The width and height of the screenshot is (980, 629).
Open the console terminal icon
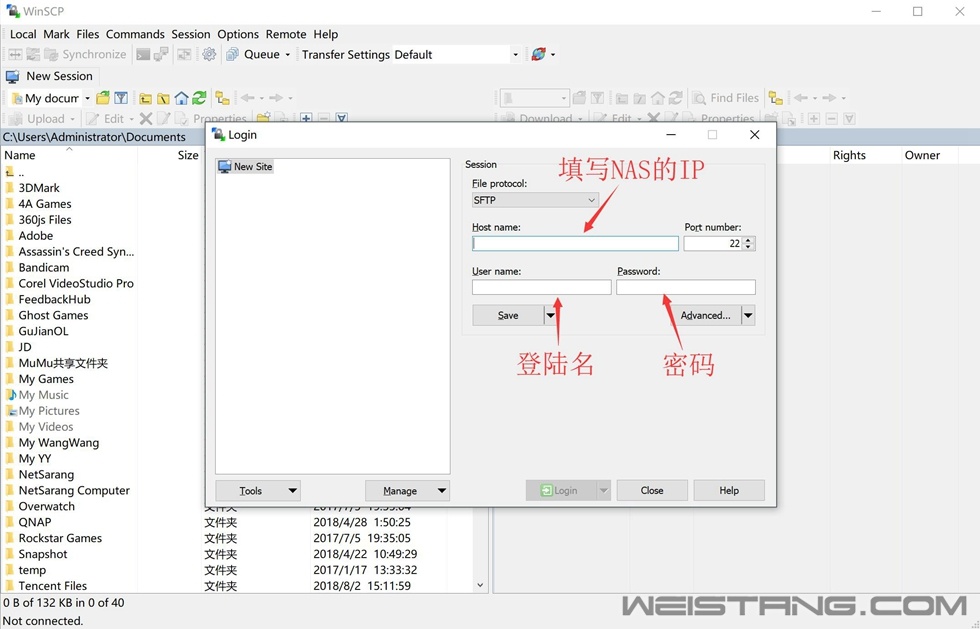(x=143, y=54)
